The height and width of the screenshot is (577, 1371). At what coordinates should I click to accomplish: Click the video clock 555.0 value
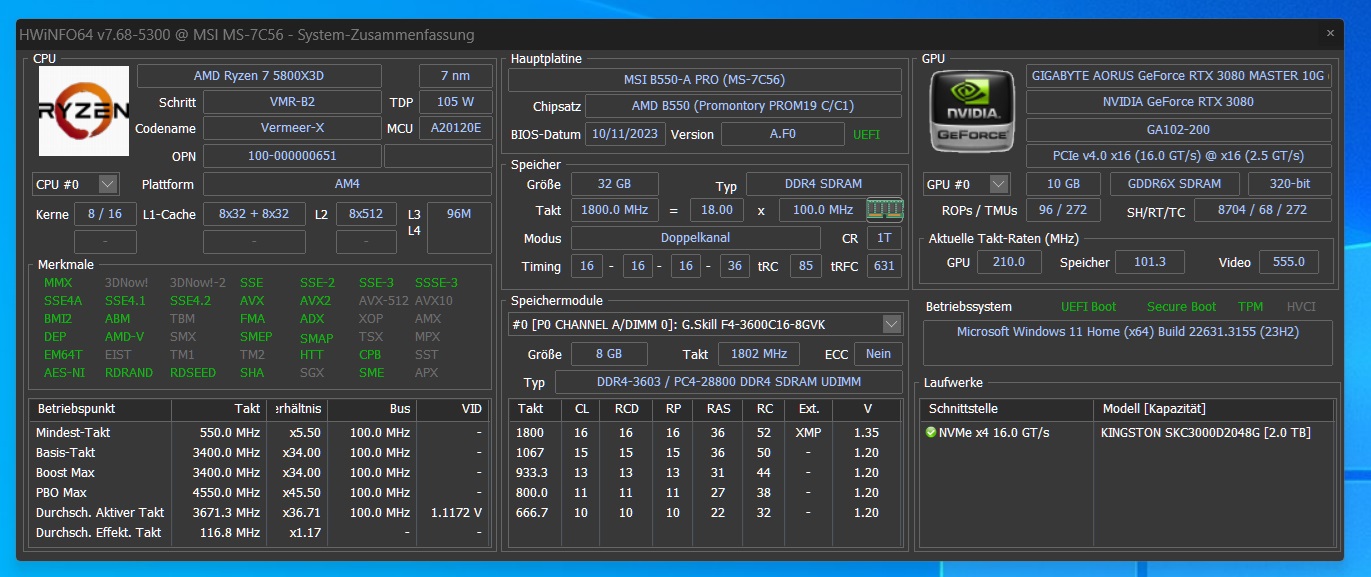(1289, 262)
